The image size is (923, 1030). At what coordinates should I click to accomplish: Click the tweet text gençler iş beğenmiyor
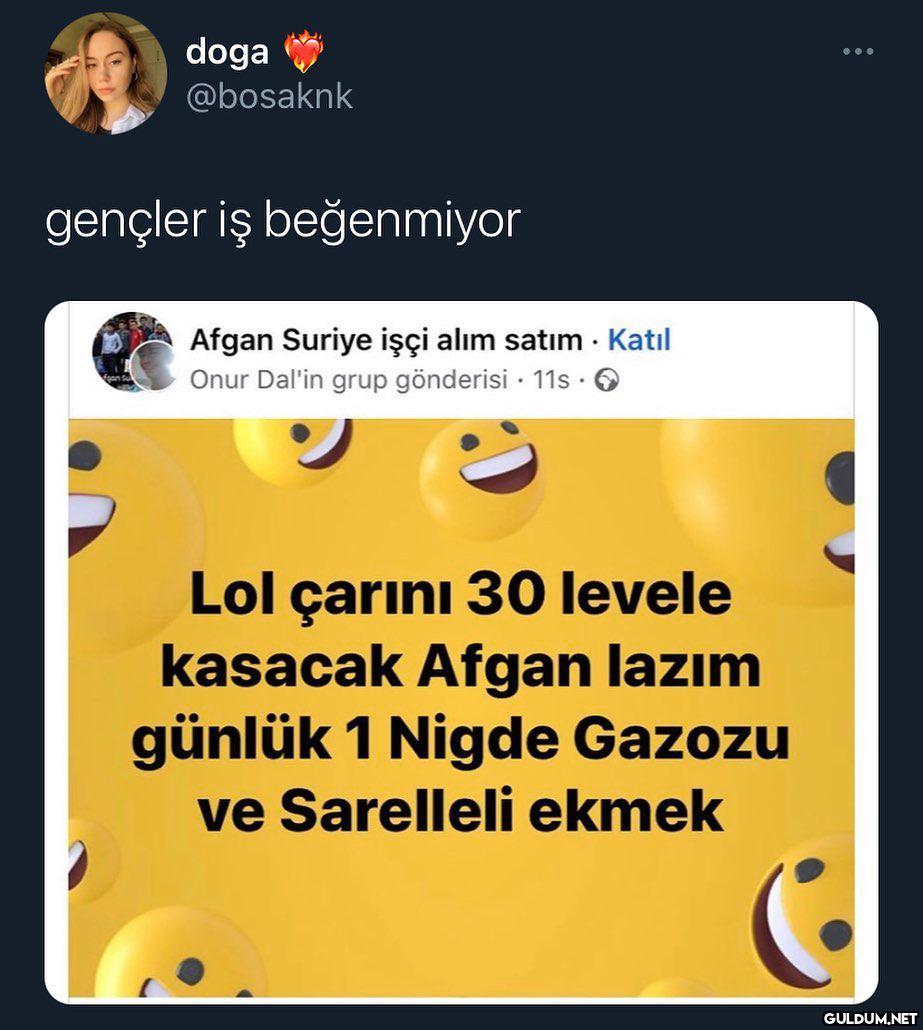pyautogui.click(x=282, y=221)
